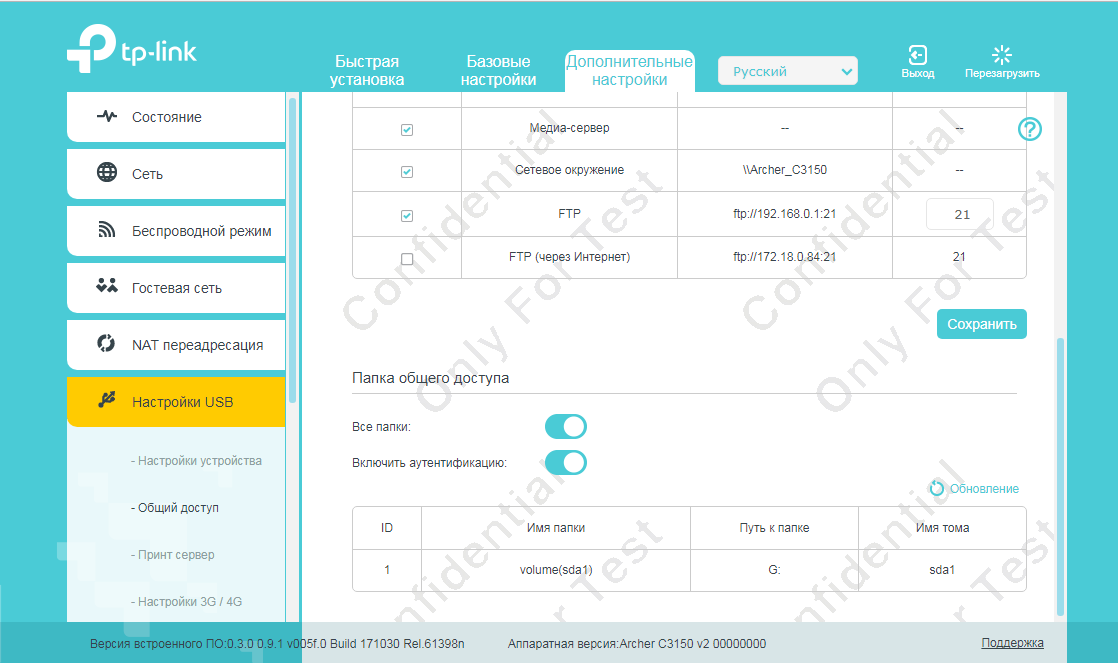Switch to Базовые настройки tab
1118x663 pixels.
click(498, 71)
